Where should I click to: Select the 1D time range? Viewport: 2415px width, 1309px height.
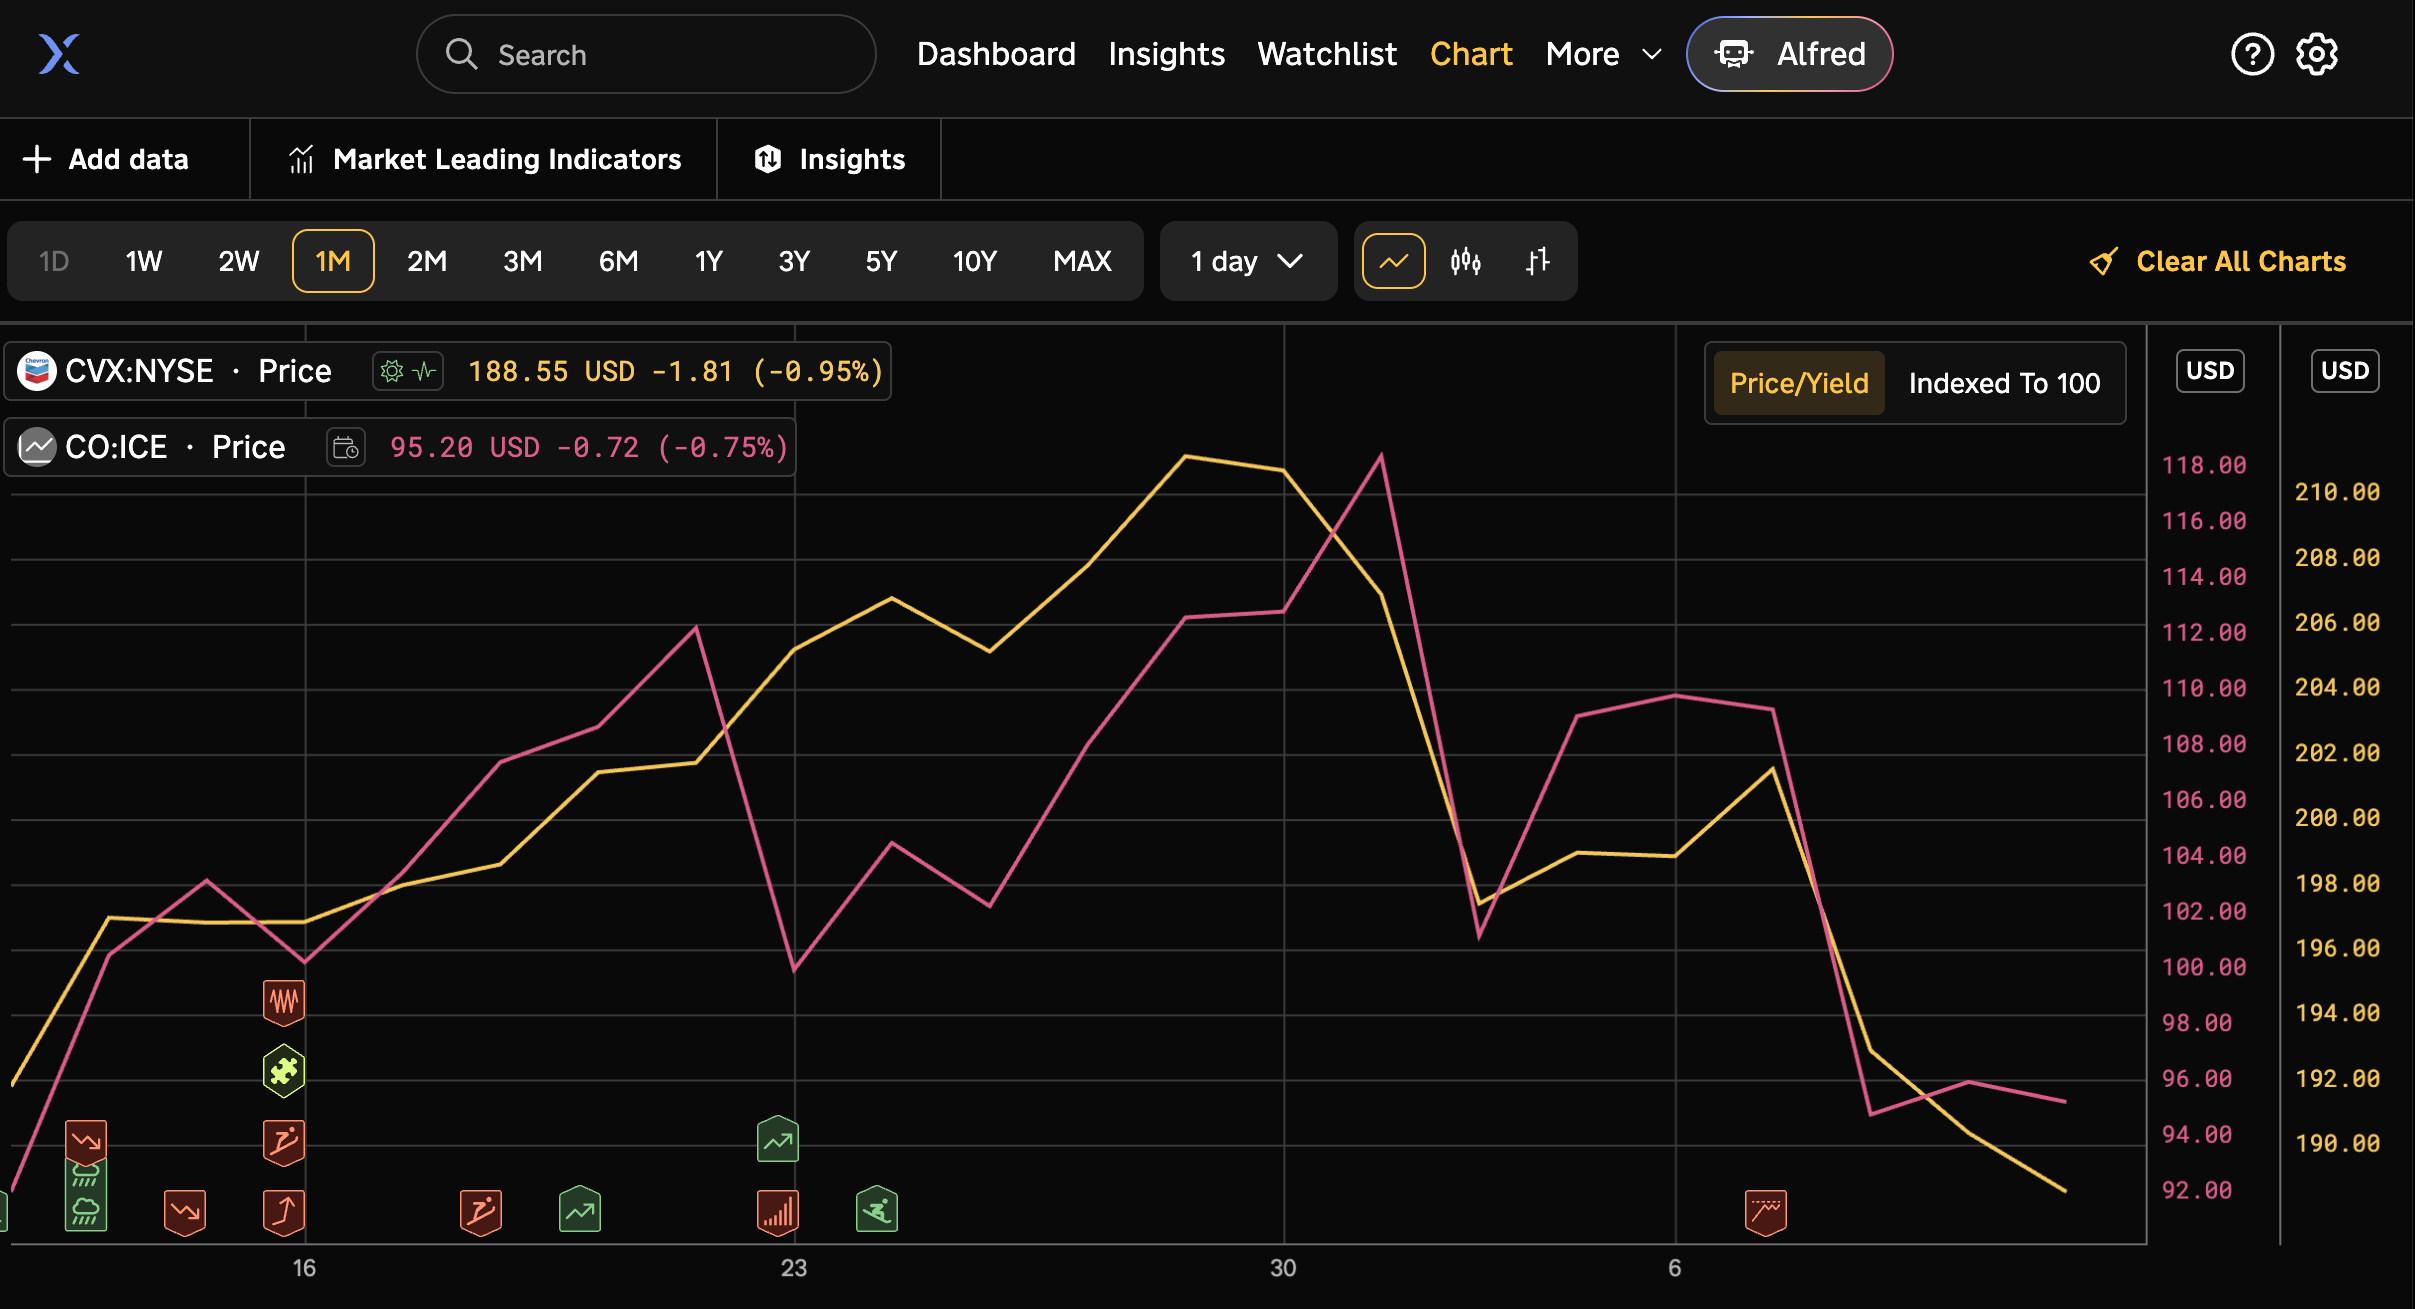pyautogui.click(x=53, y=261)
